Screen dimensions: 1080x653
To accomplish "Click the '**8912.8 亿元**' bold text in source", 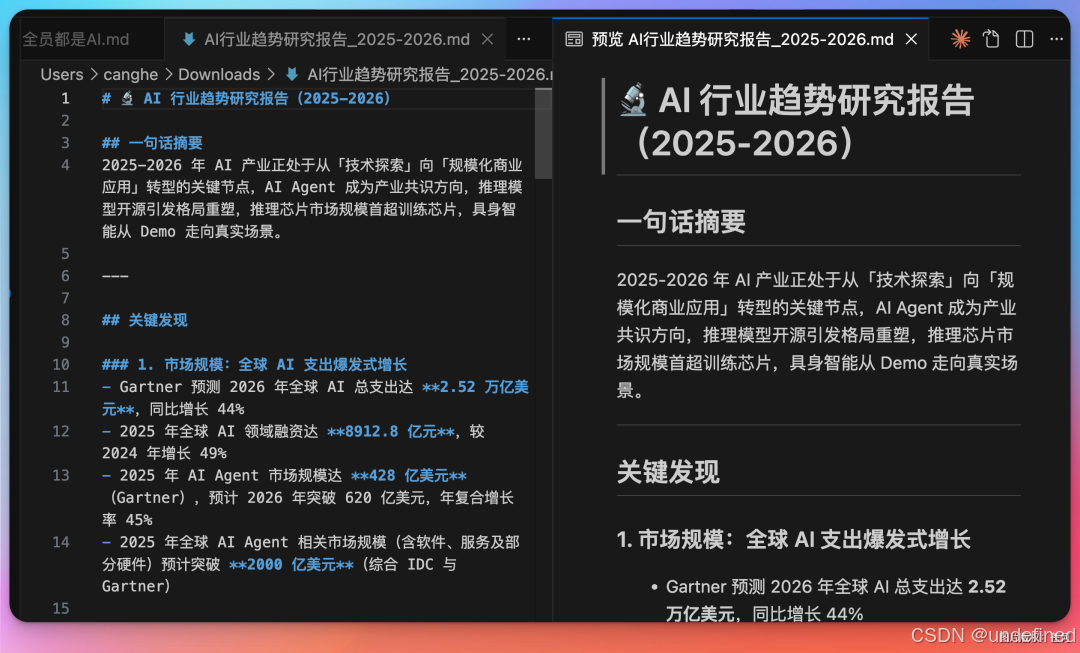I will (391, 431).
